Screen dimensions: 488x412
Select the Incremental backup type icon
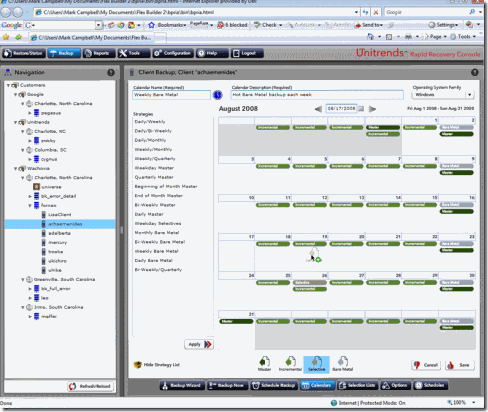pyautogui.click(x=290, y=364)
